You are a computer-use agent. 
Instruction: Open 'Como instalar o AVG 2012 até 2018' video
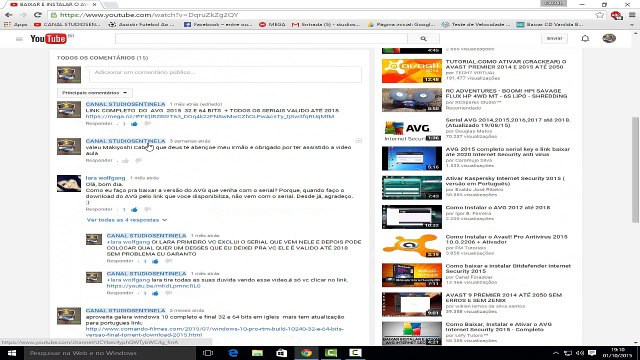point(498,208)
